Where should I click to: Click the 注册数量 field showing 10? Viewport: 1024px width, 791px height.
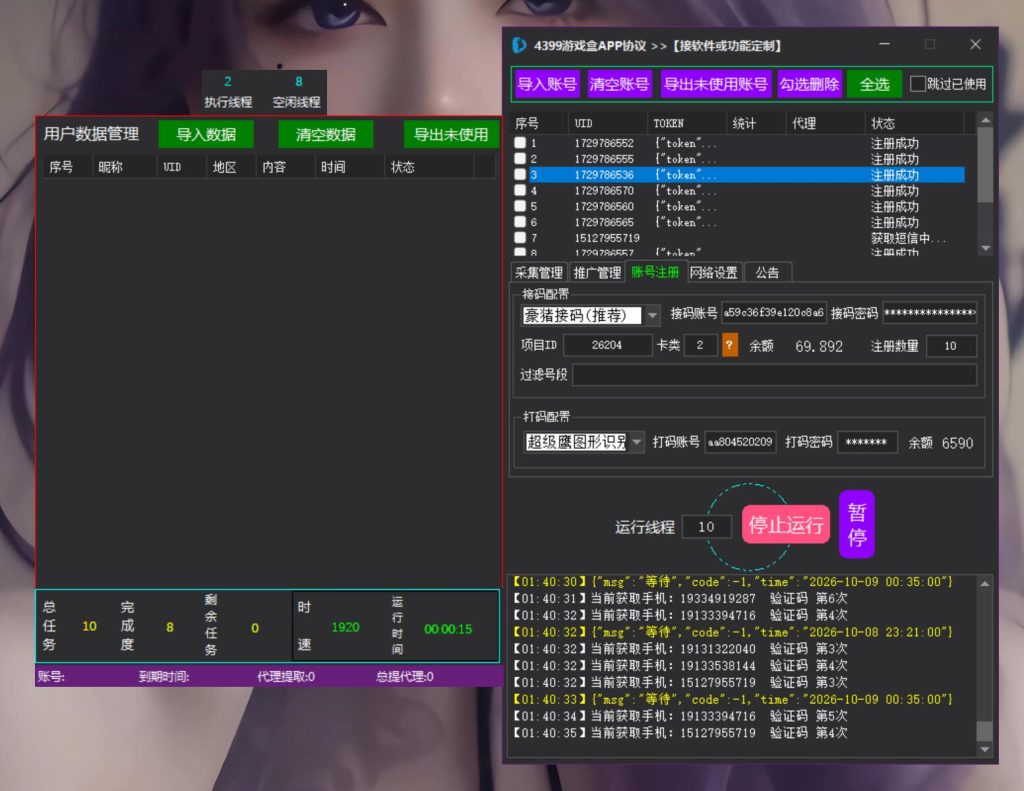click(x=951, y=346)
